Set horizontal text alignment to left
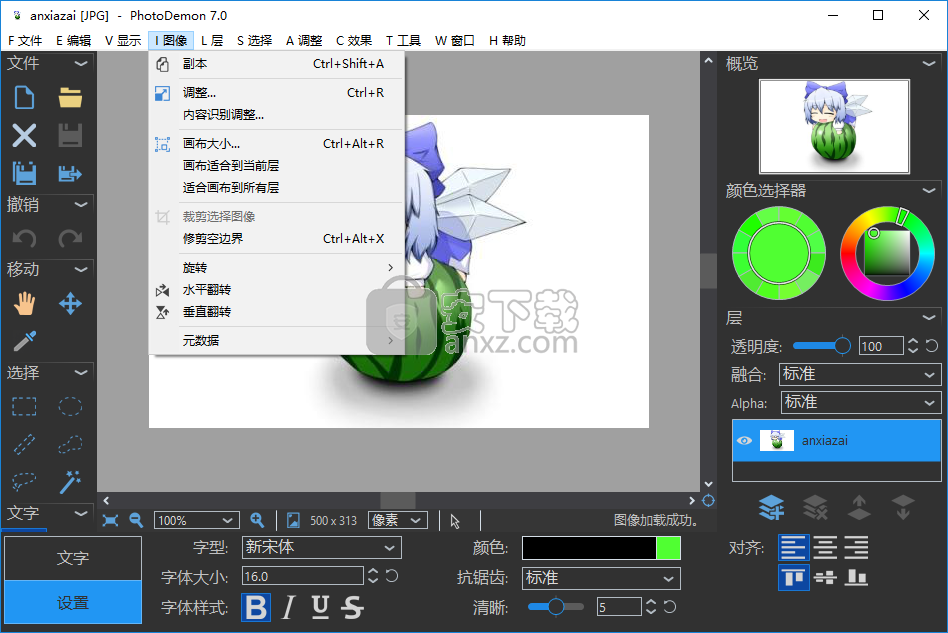Image resolution: width=948 pixels, height=633 pixels. point(793,547)
